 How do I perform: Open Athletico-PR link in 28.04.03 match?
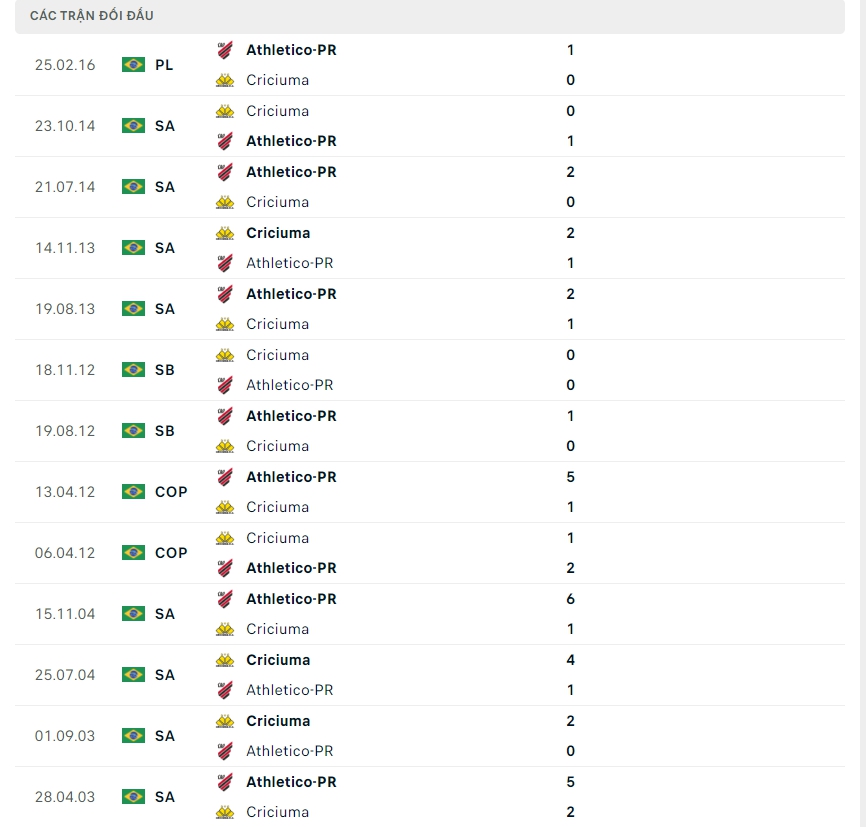(291, 782)
